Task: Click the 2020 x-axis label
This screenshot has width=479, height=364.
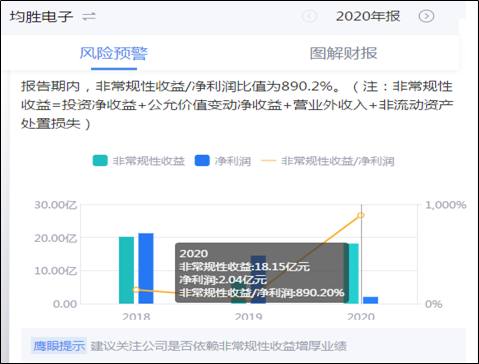Action: click(361, 316)
